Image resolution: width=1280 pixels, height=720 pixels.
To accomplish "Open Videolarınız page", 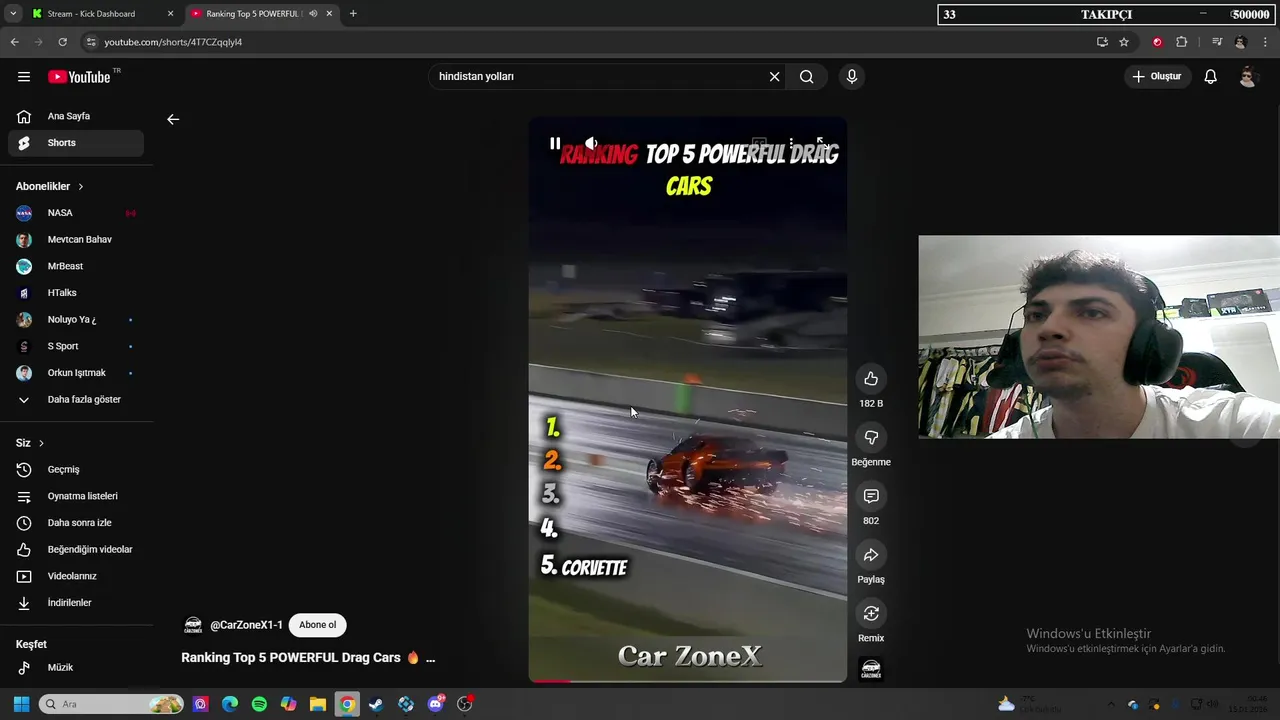I will [x=76, y=576].
